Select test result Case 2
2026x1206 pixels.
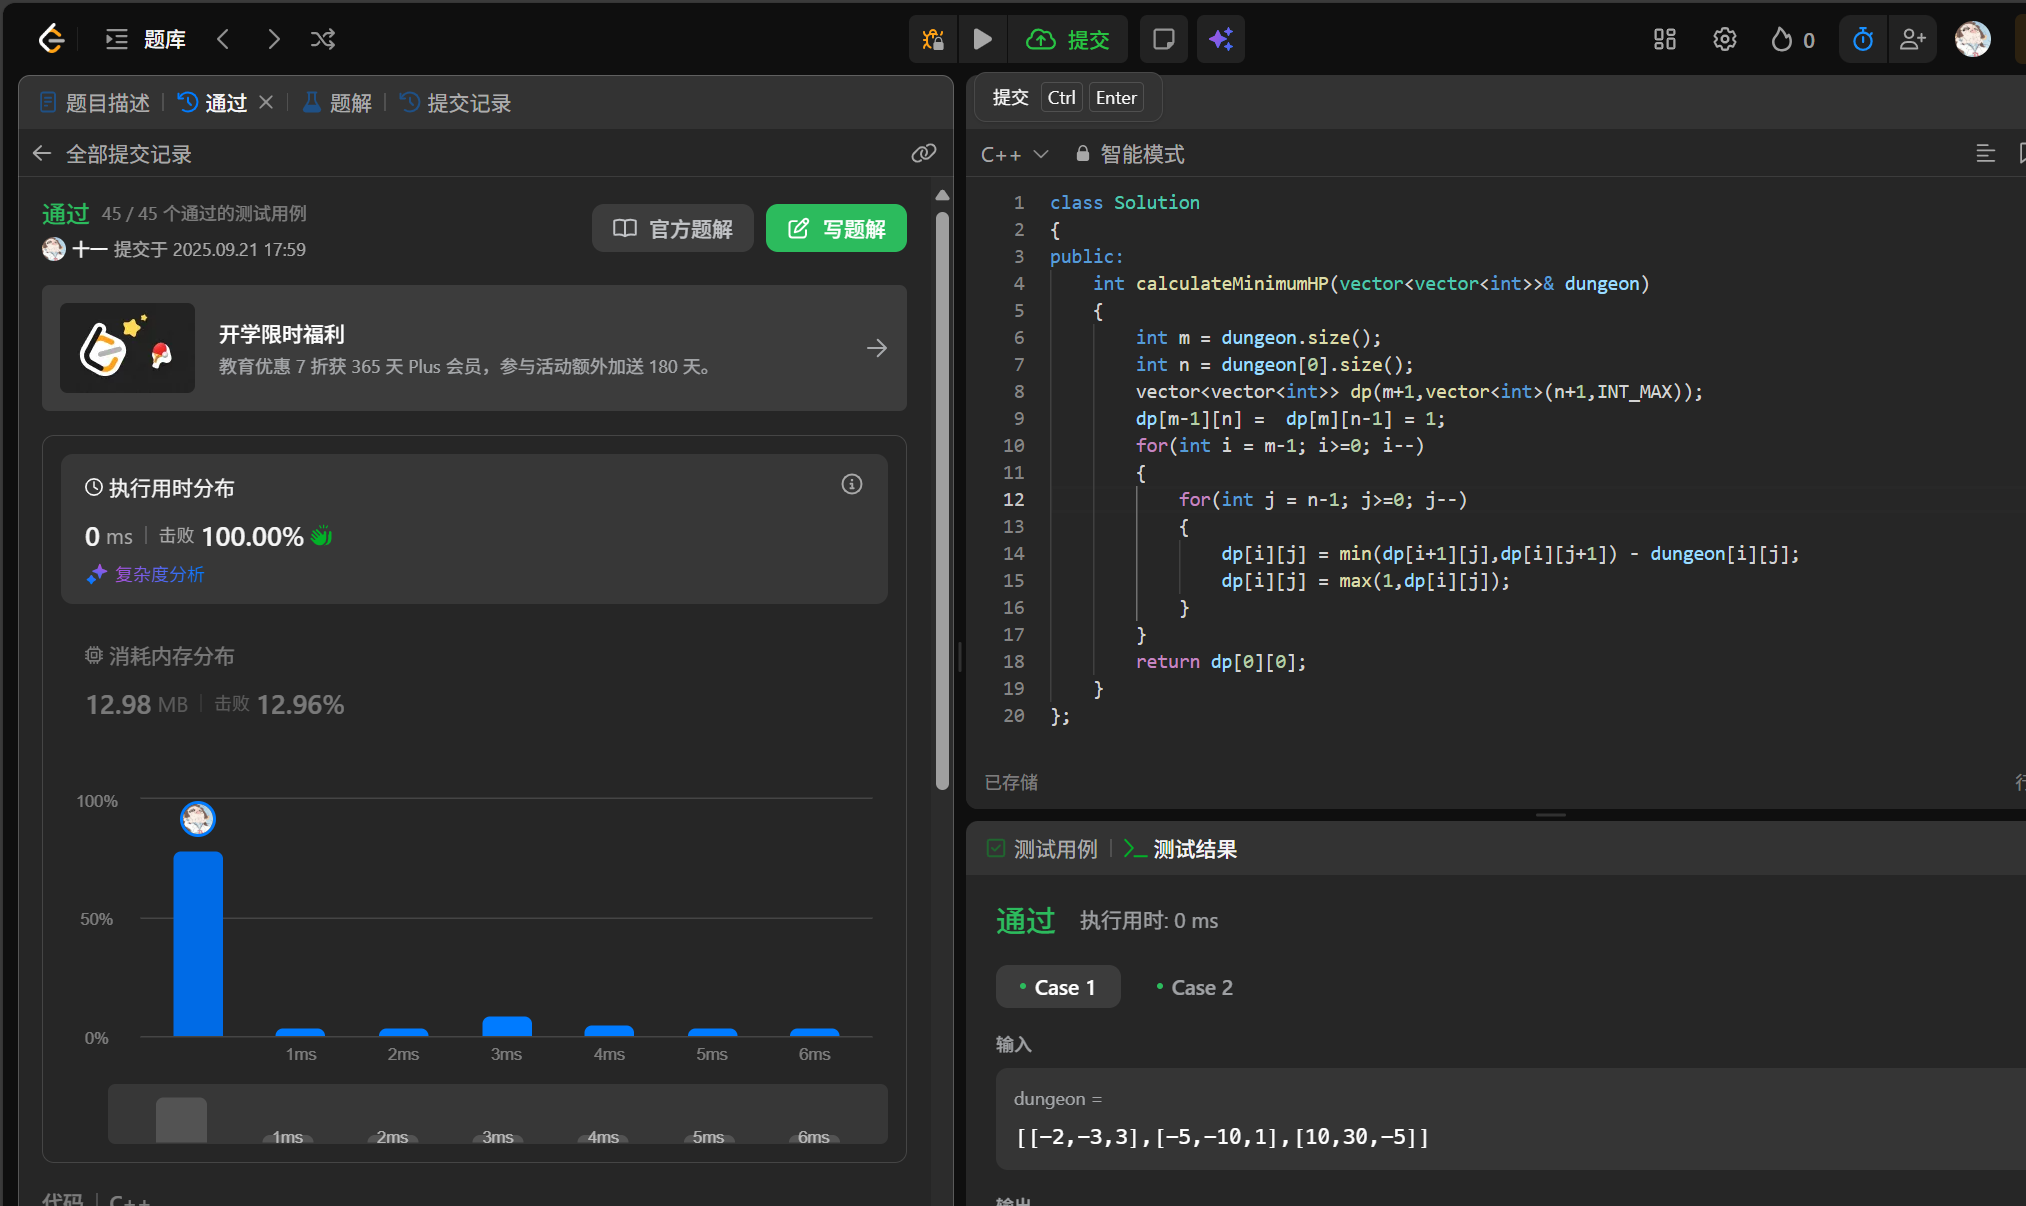pyautogui.click(x=1194, y=987)
